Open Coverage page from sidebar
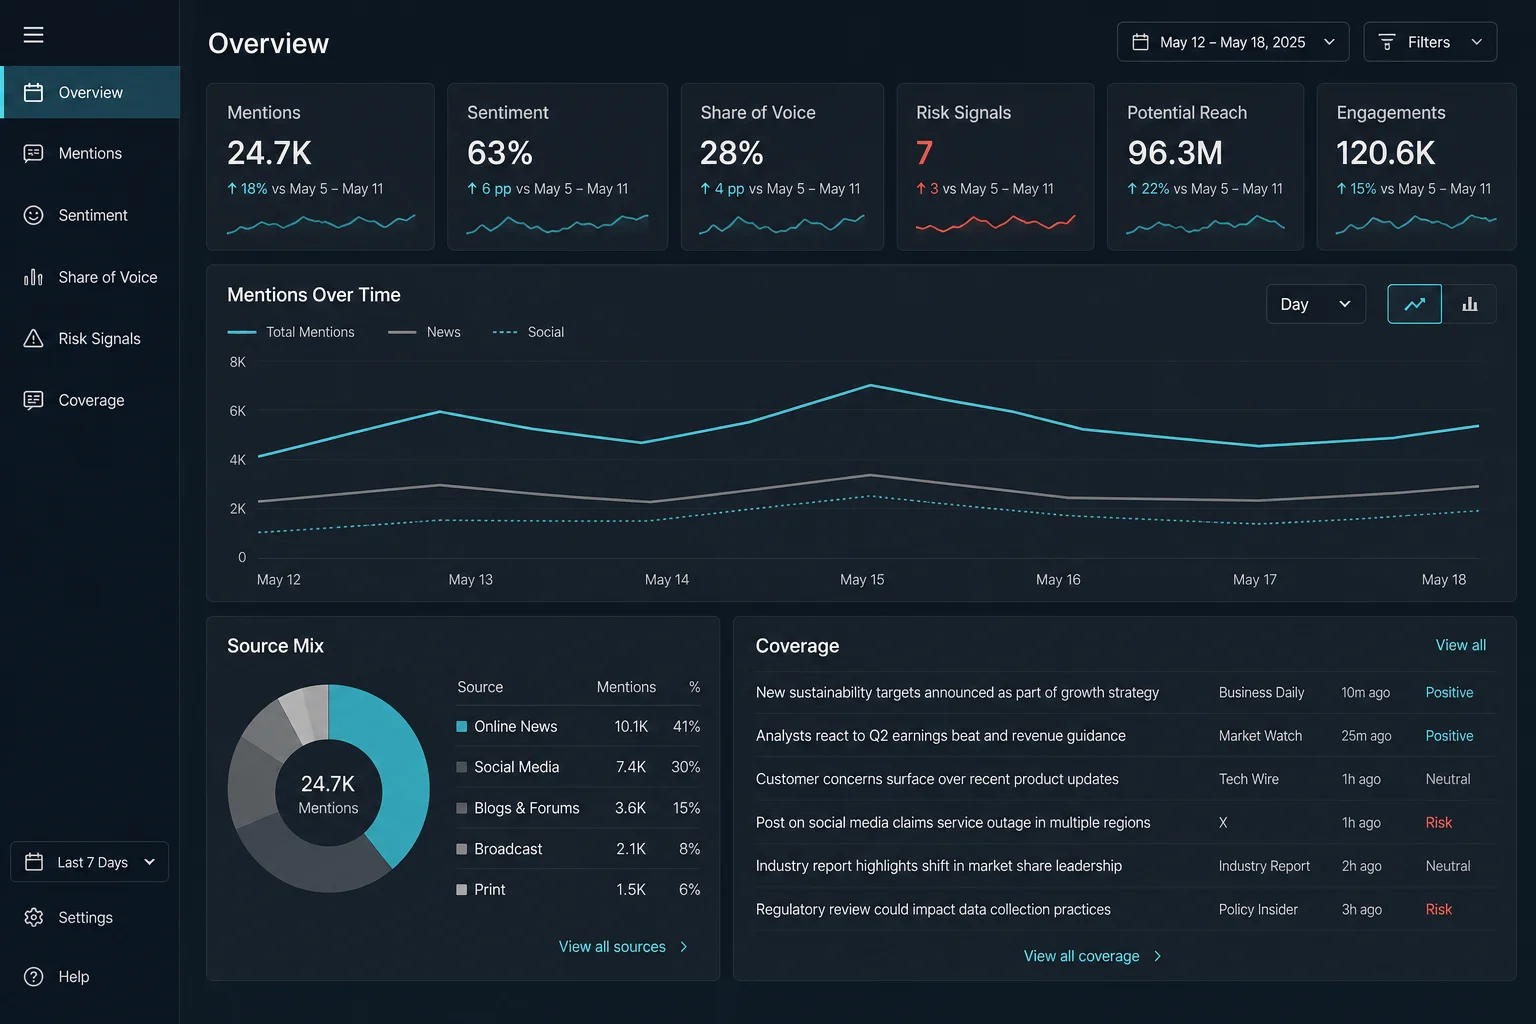Viewport: 1536px width, 1024px height. pos(90,400)
